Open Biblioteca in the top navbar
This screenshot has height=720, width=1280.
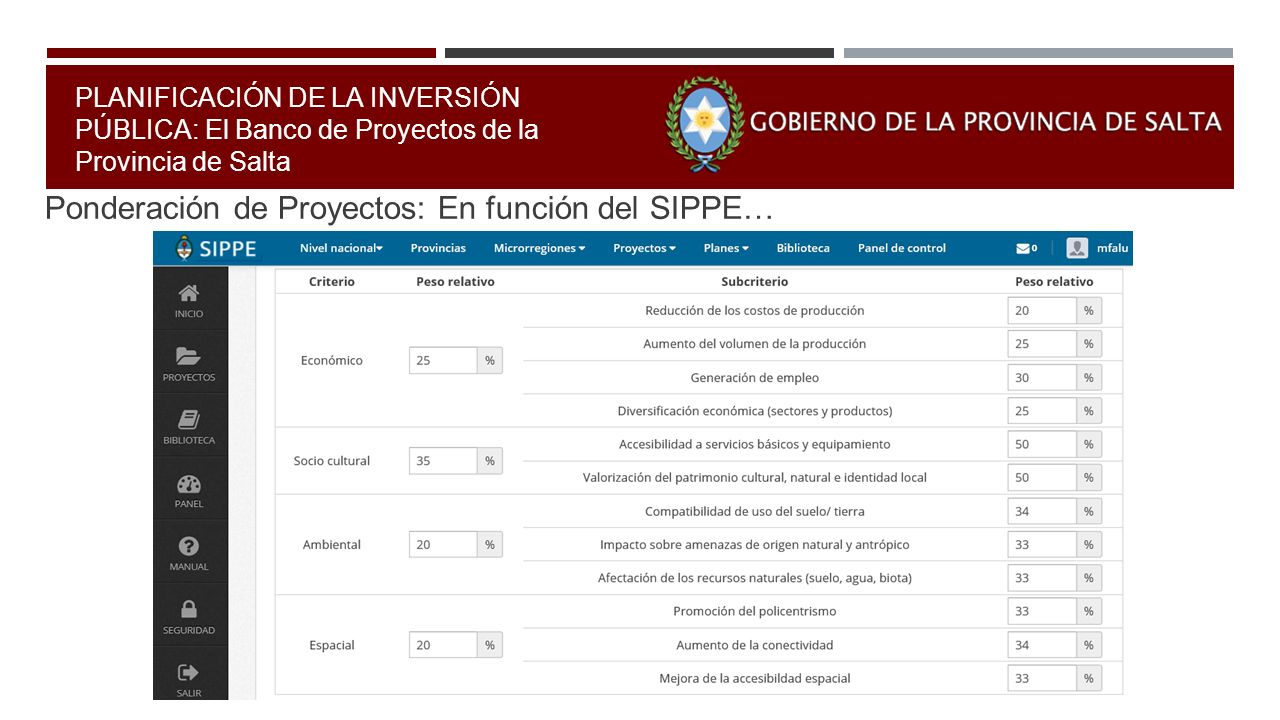tap(803, 248)
